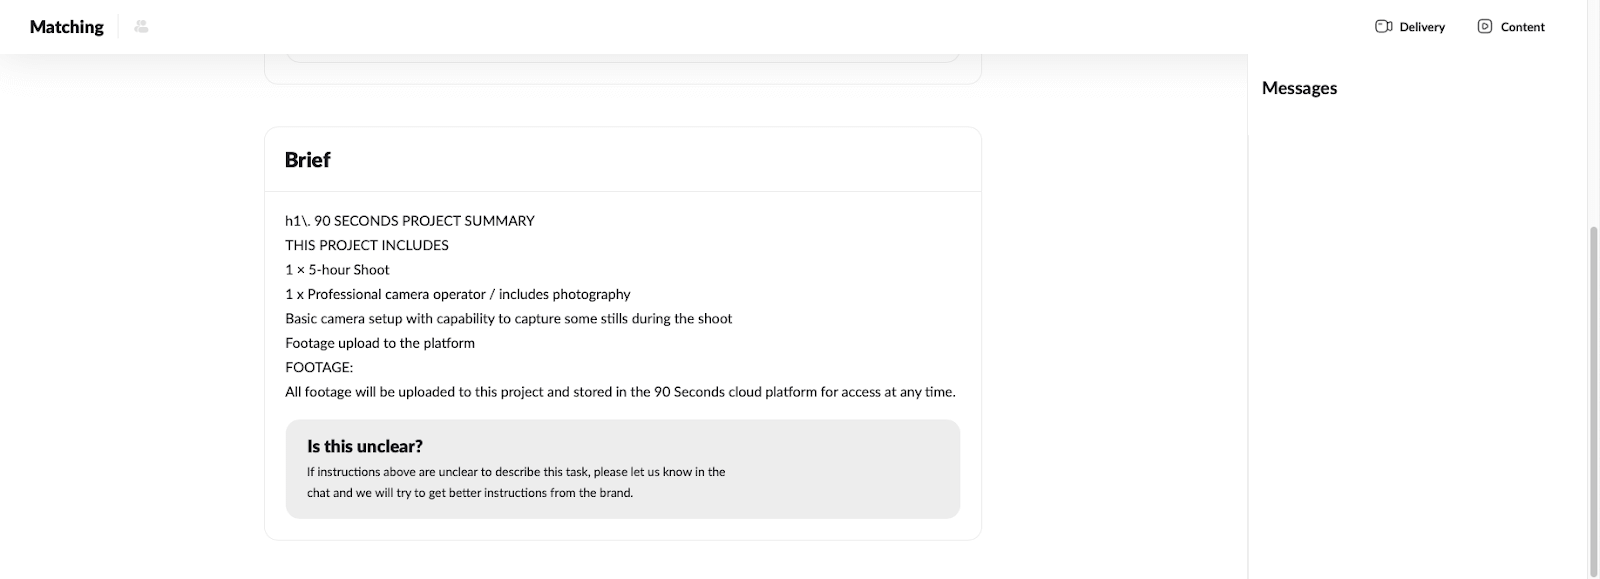This screenshot has height=579, width=1600.
Task: Click the empty Messages panel area
Action: 1415,330
